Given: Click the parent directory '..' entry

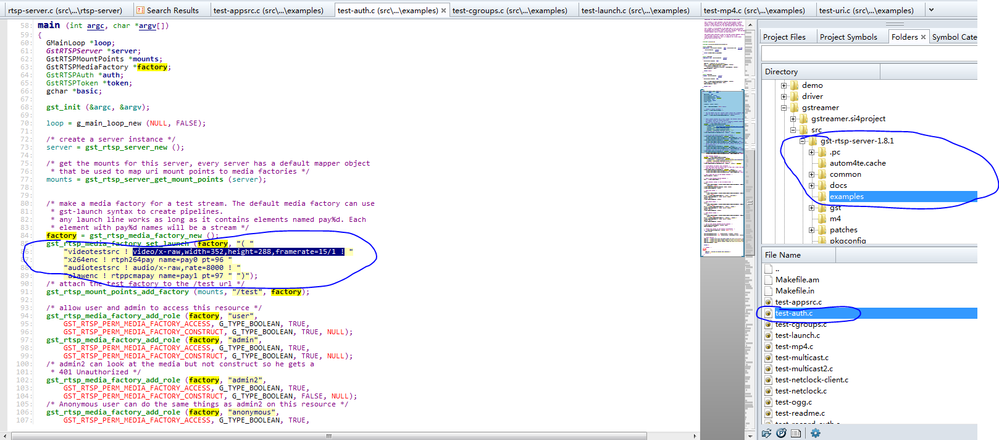Looking at the screenshot, I should click(x=778, y=269).
